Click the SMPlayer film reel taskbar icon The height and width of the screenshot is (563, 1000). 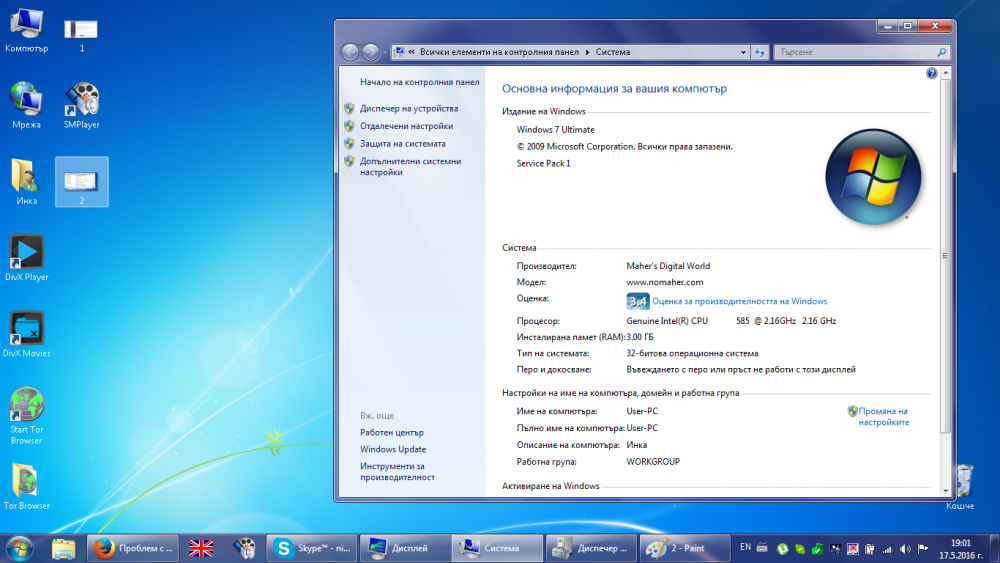[x=245, y=548]
